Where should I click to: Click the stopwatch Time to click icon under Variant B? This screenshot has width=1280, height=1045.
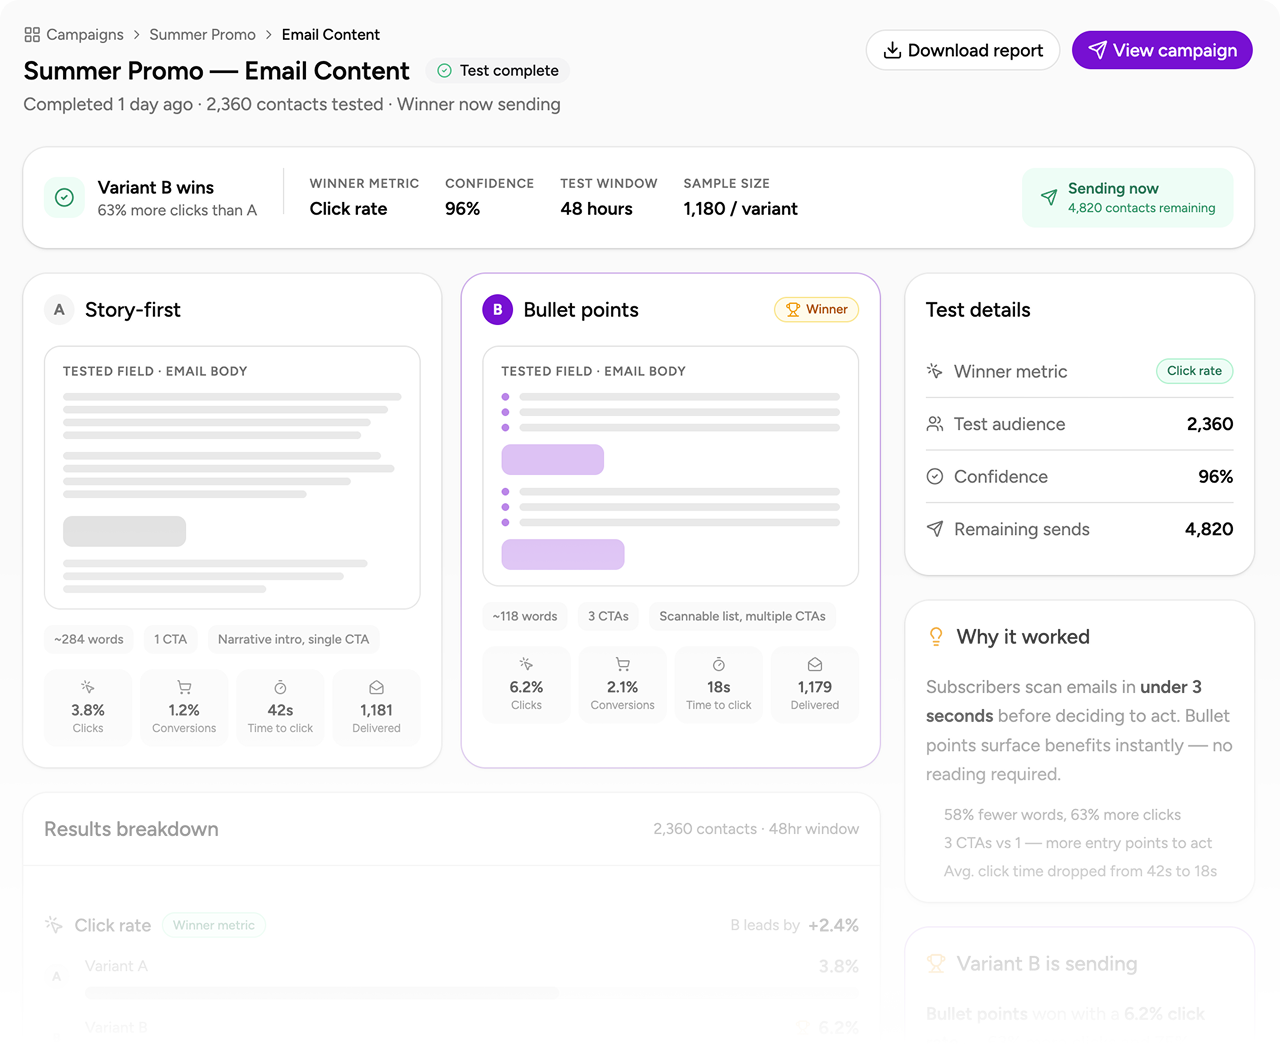pyautogui.click(x=718, y=666)
